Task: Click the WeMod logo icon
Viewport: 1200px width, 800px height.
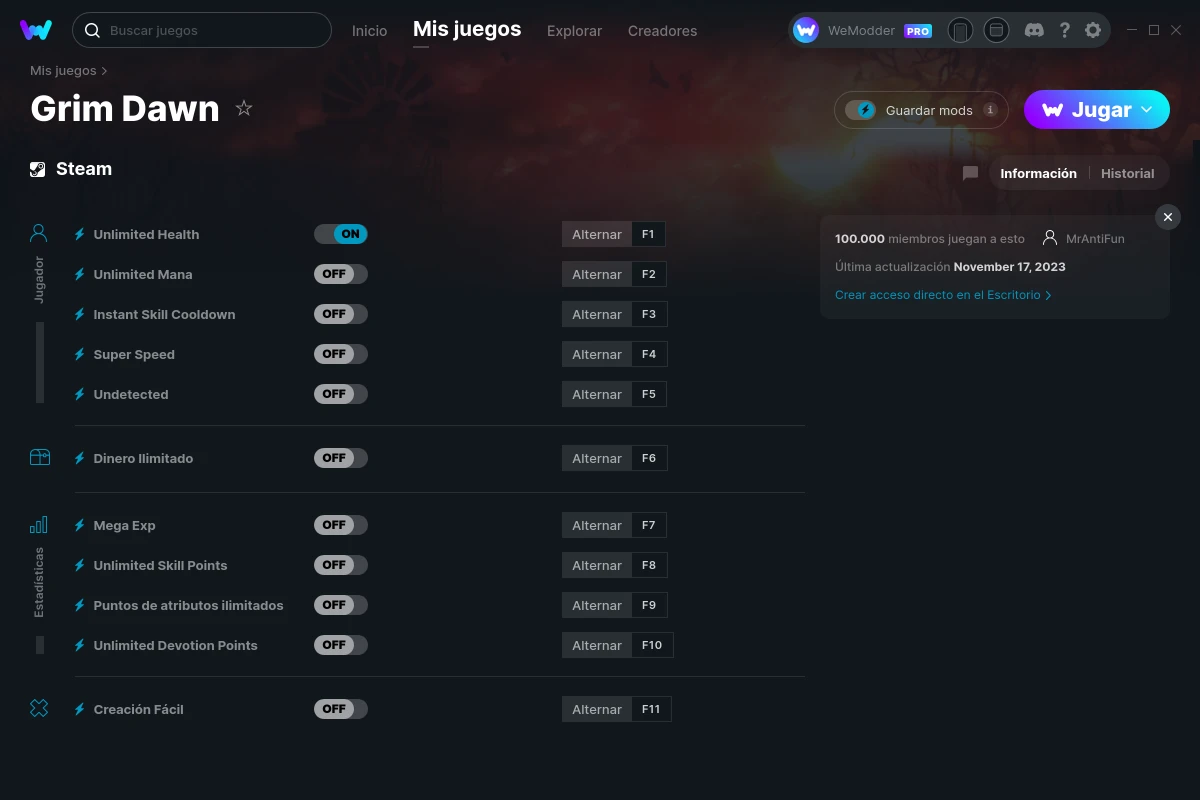Action: [x=36, y=30]
